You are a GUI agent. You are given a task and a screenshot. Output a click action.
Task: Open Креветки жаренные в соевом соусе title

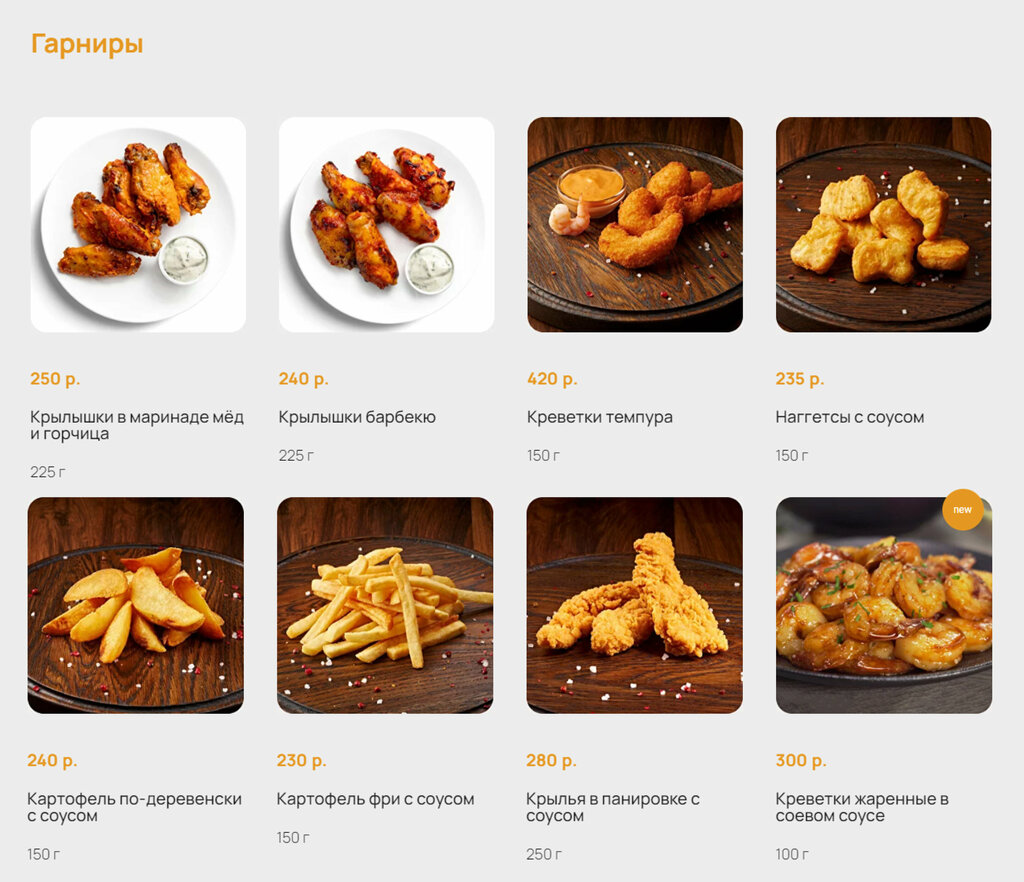click(x=862, y=807)
